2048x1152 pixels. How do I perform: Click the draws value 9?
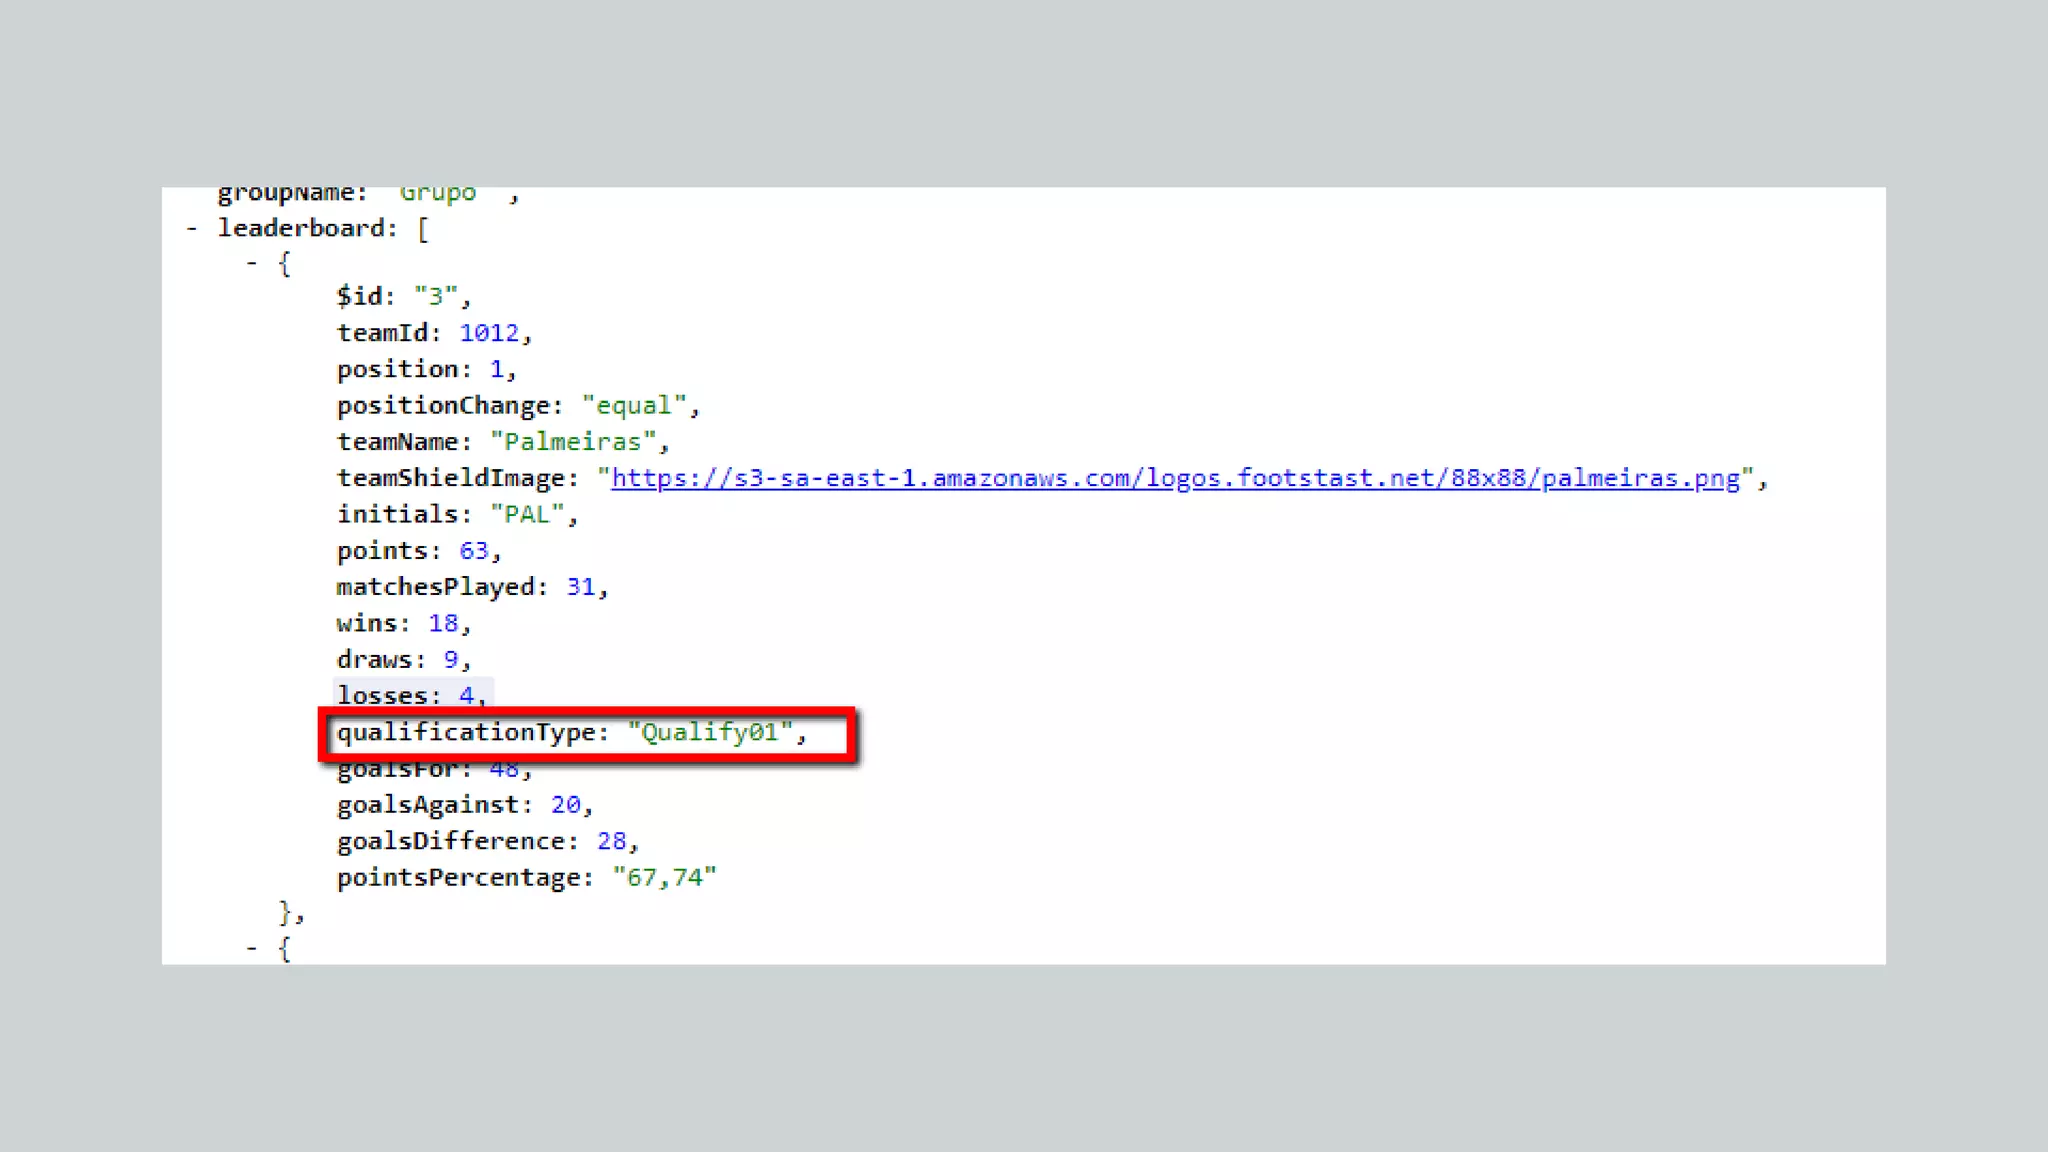[x=451, y=660]
